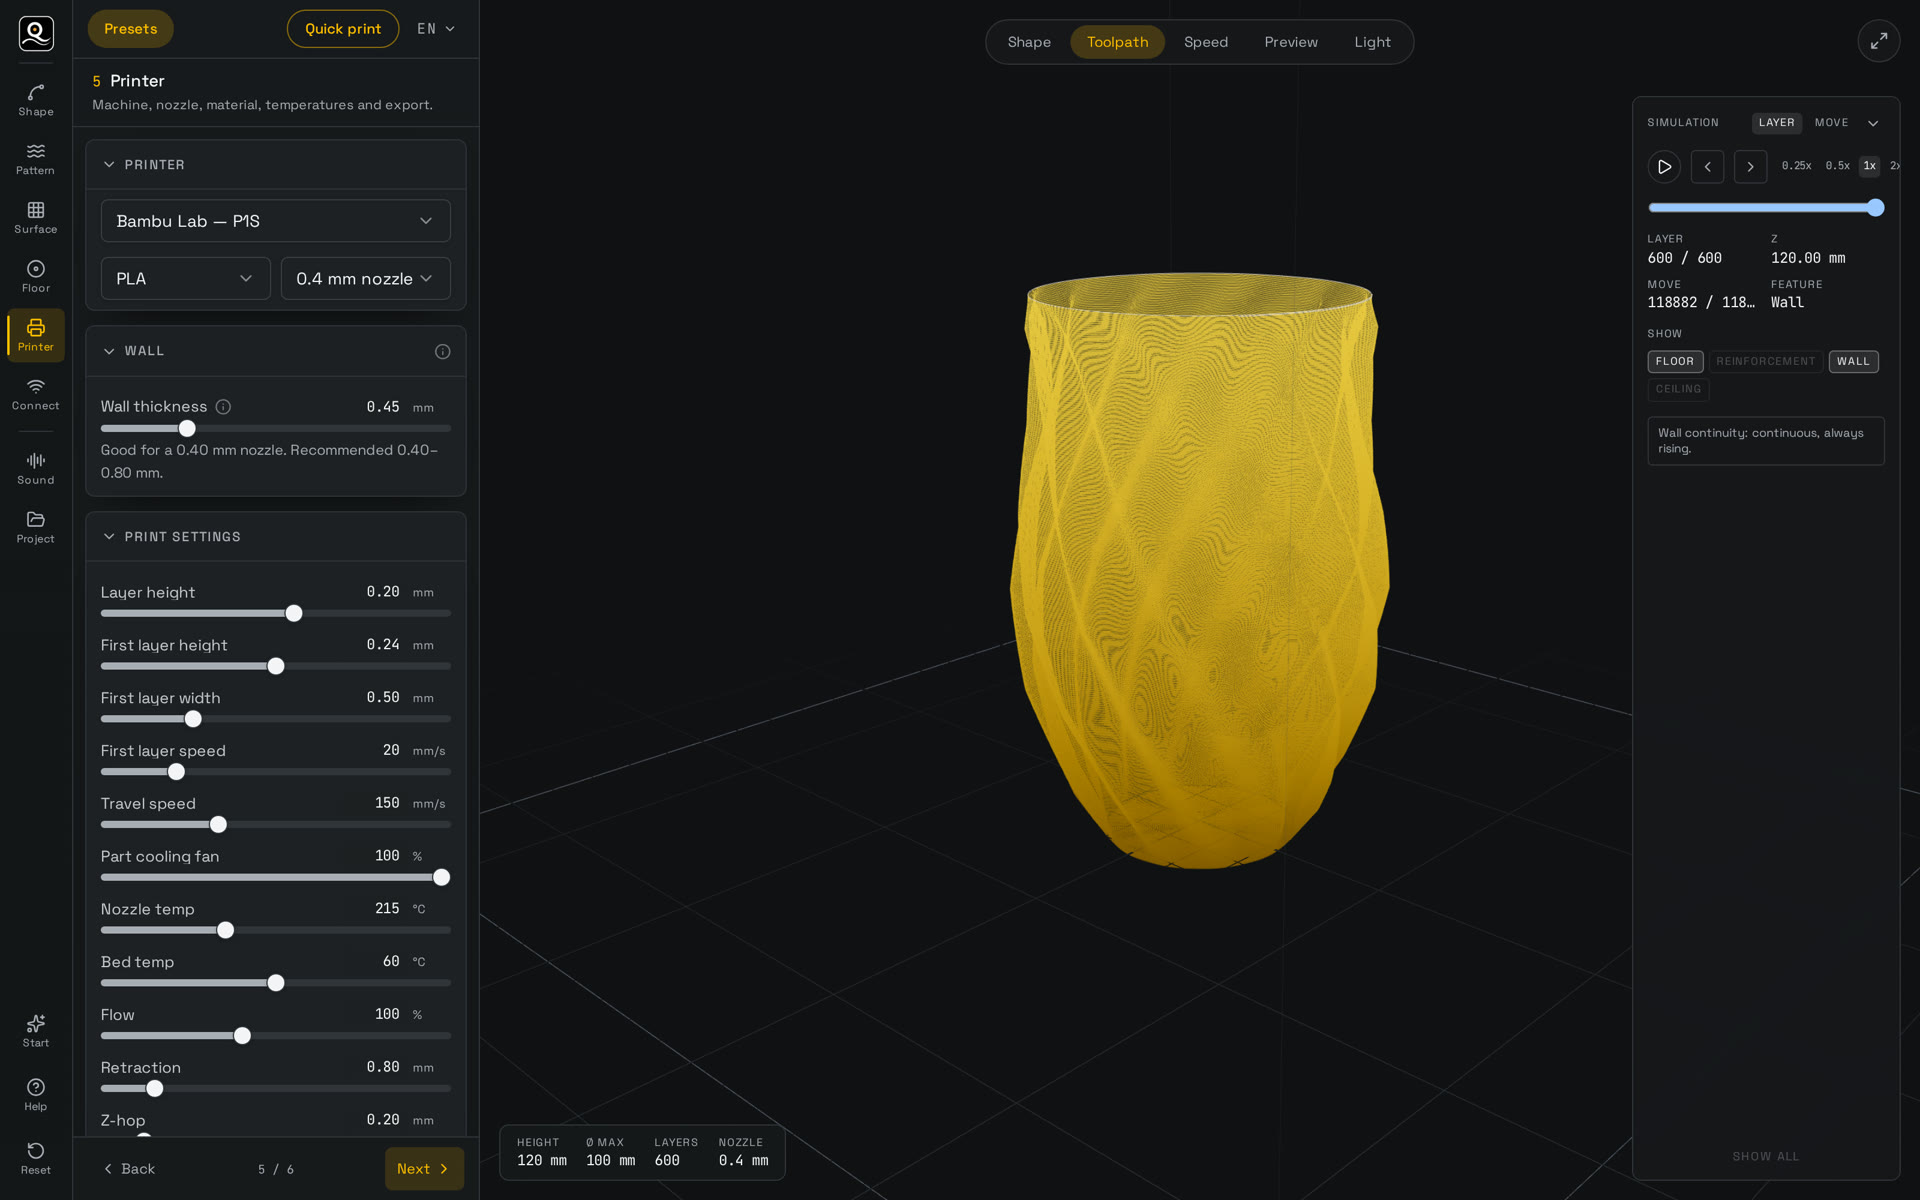Screen dimensions: 1920x1200
Task: Click the app logo icon
Action: click(x=36, y=33)
